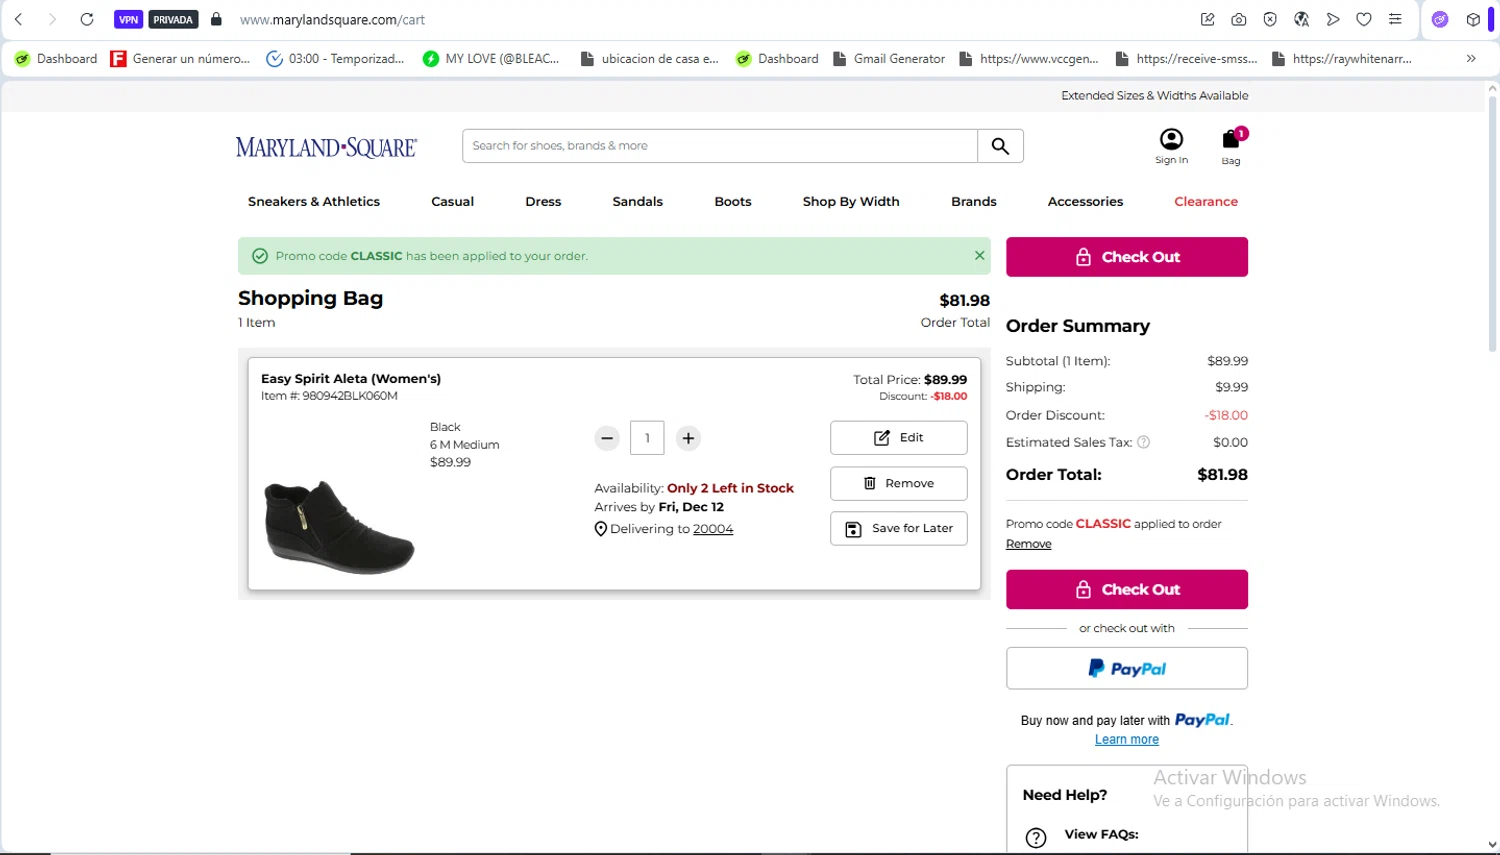Open the MY LOVE (@BLEAC... bookmark
Image resolution: width=1500 pixels, height=855 pixels.
[491, 59]
